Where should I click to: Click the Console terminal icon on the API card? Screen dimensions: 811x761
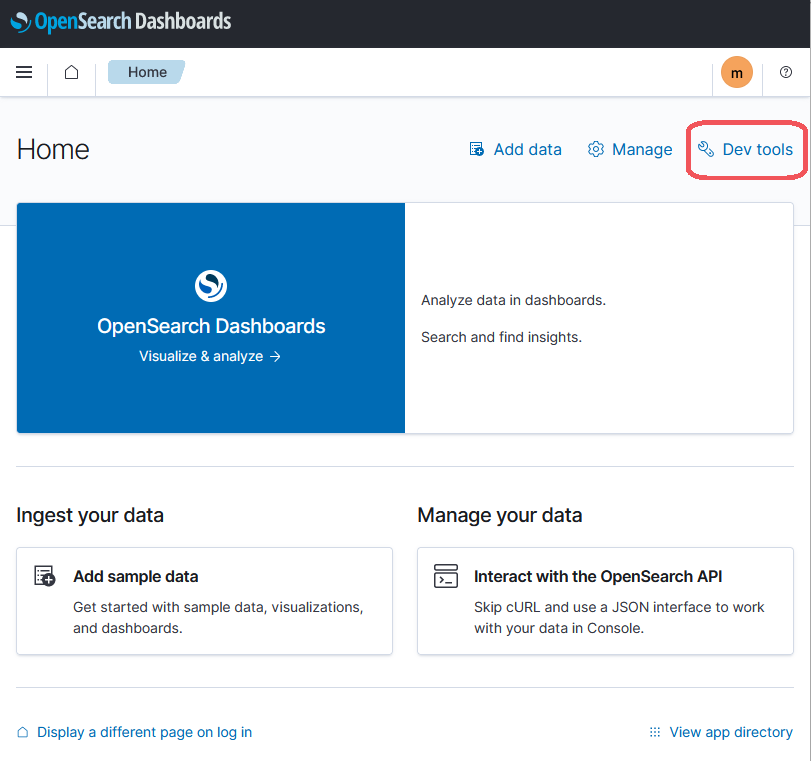coord(445,576)
